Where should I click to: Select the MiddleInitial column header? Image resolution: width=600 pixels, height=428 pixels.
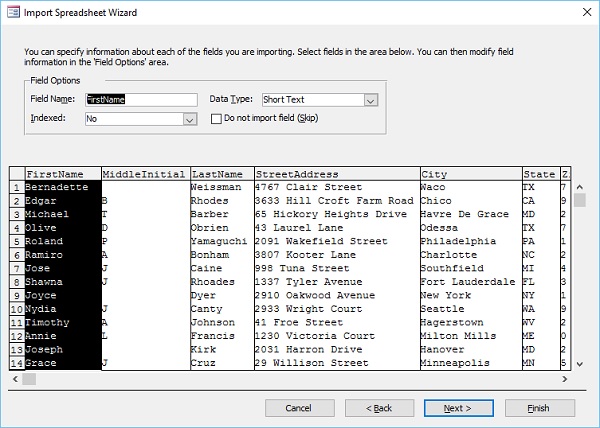(144, 174)
